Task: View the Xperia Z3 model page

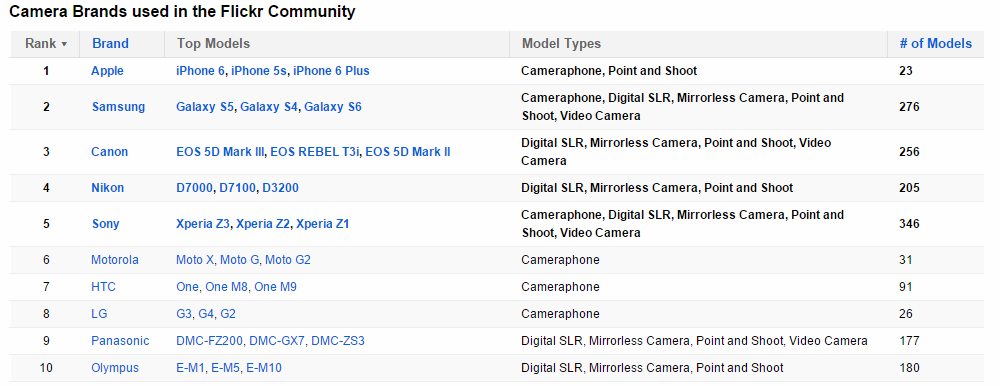Action: [x=203, y=224]
